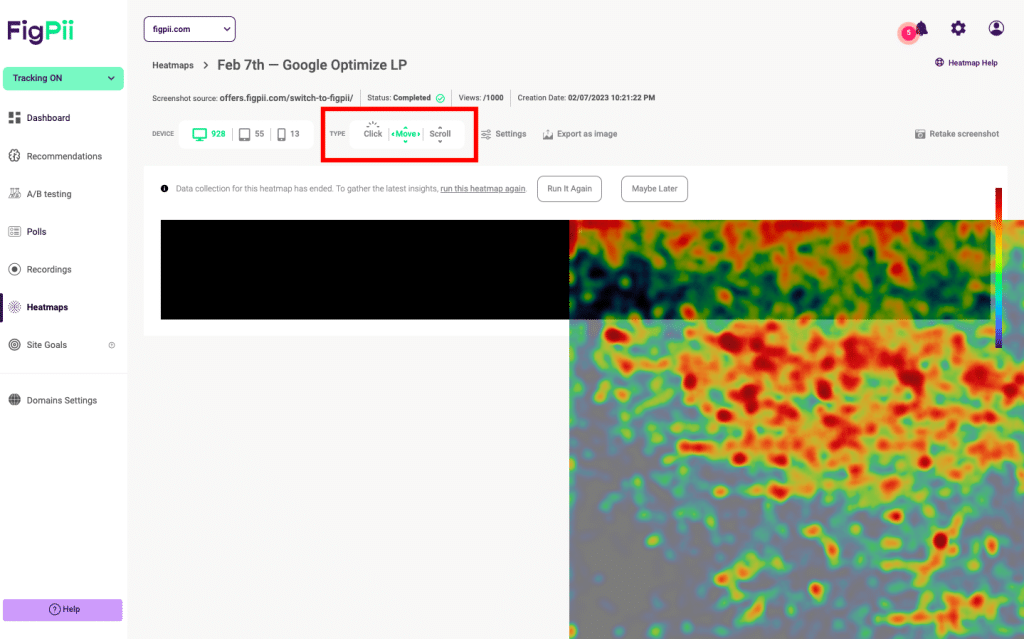The height and width of the screenshot is (639, 1024).
Task: Switch heatmap type to Scroll
Action: coord(440,133)
